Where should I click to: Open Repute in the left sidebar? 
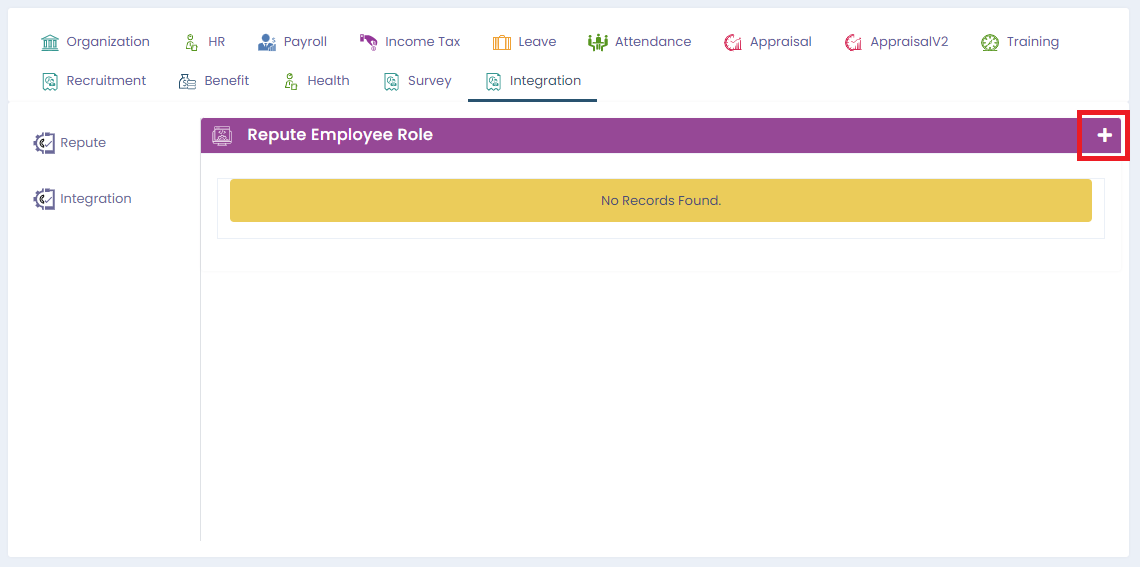click(82, 143)
